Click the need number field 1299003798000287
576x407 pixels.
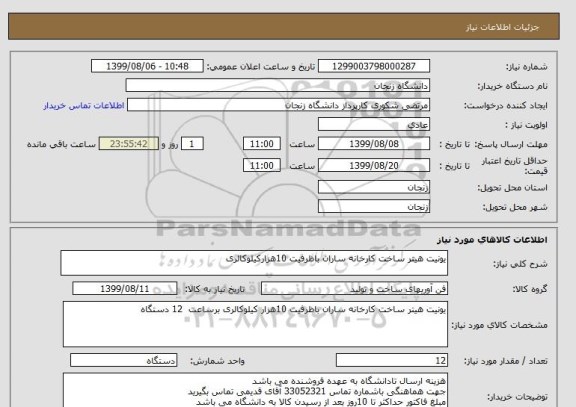point(374,66)
